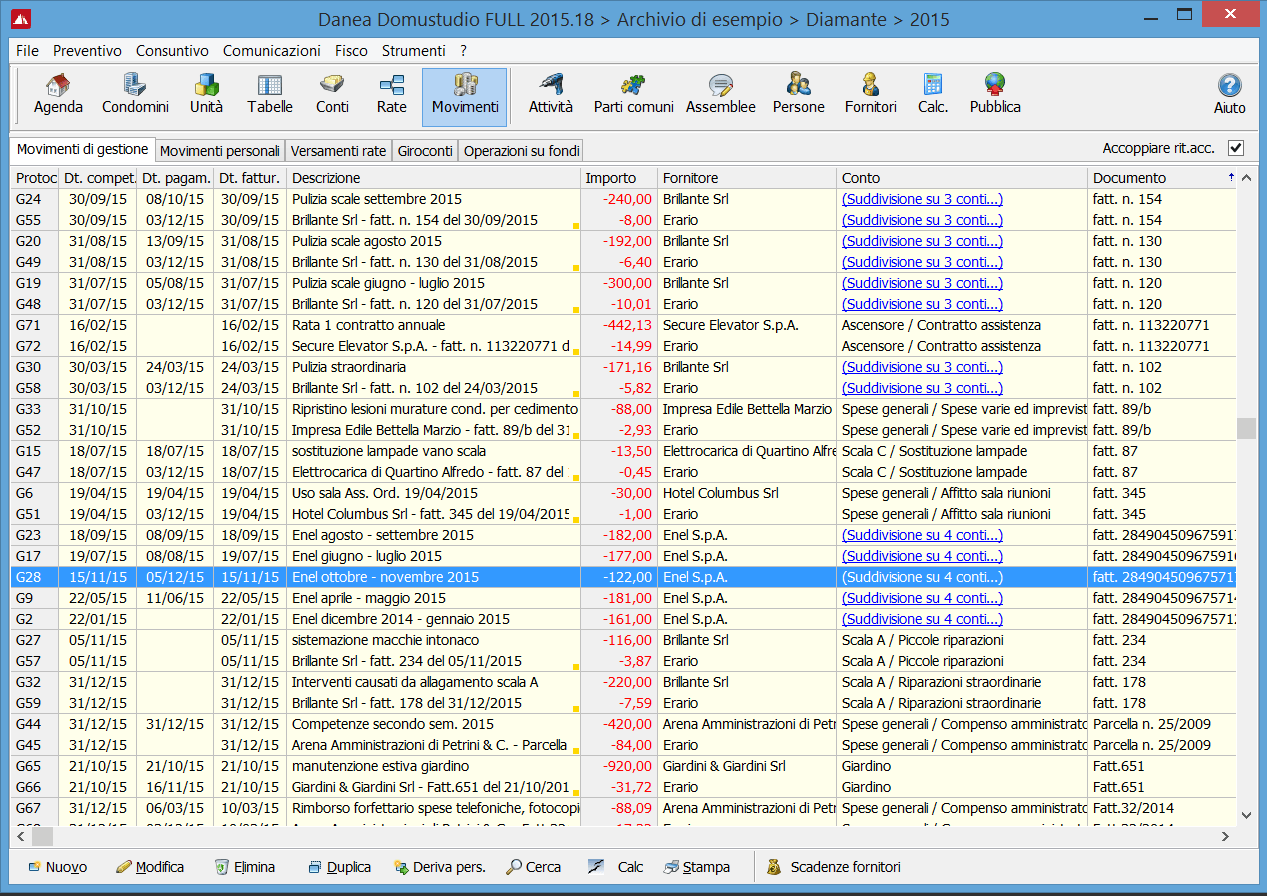The width and height of the screenshot is (1267, 896).
Task: Click 'Hotel Columbus Srl' in row G6
Action: coord(721,493)
